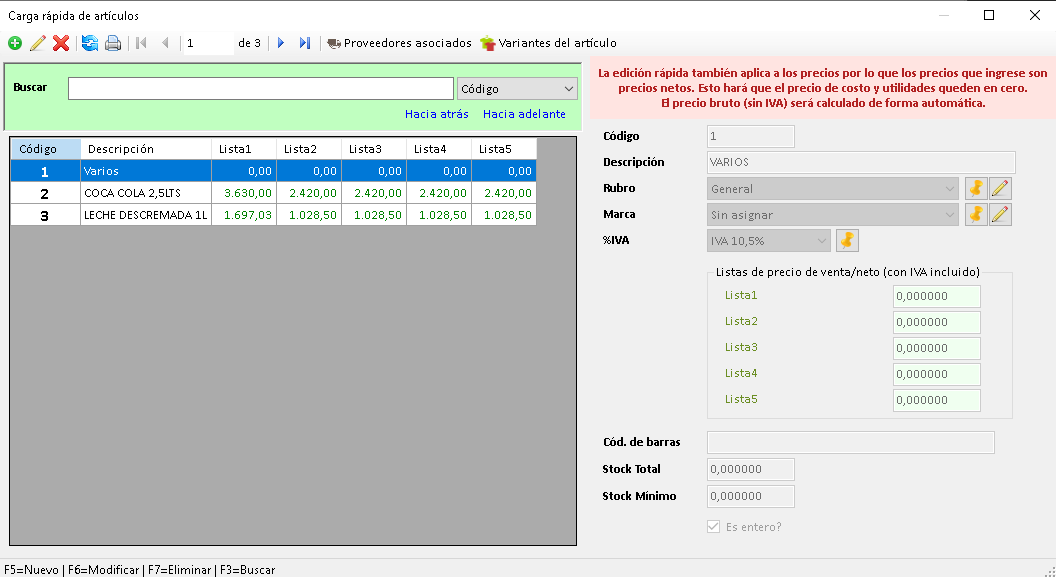Jump to the last record arrow

[305, 43]
